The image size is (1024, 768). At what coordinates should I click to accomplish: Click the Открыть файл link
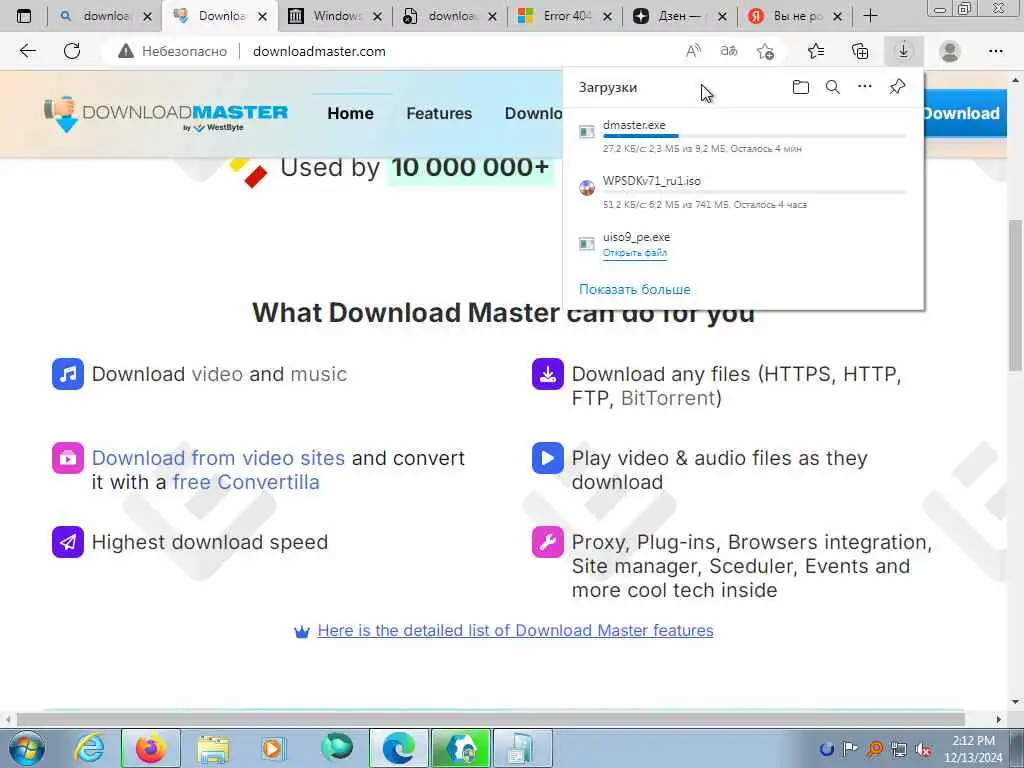point(635,253)
